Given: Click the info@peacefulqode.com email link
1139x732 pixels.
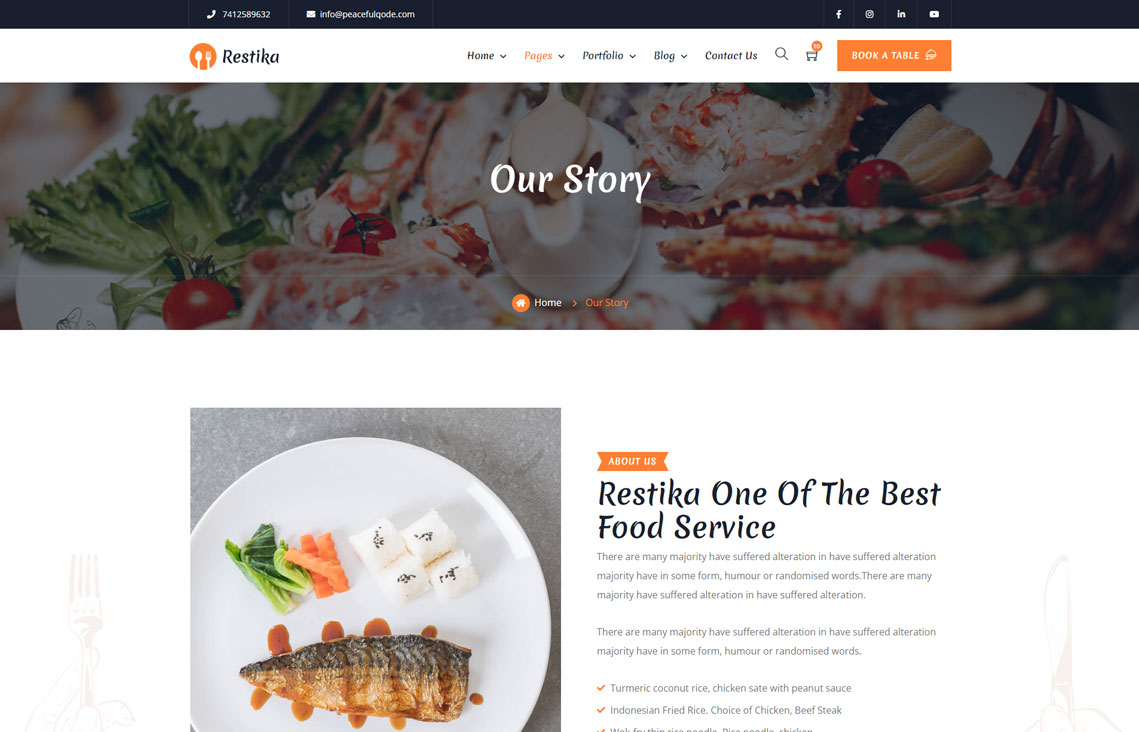Looking at the screenshot, I should pos(367,14).
